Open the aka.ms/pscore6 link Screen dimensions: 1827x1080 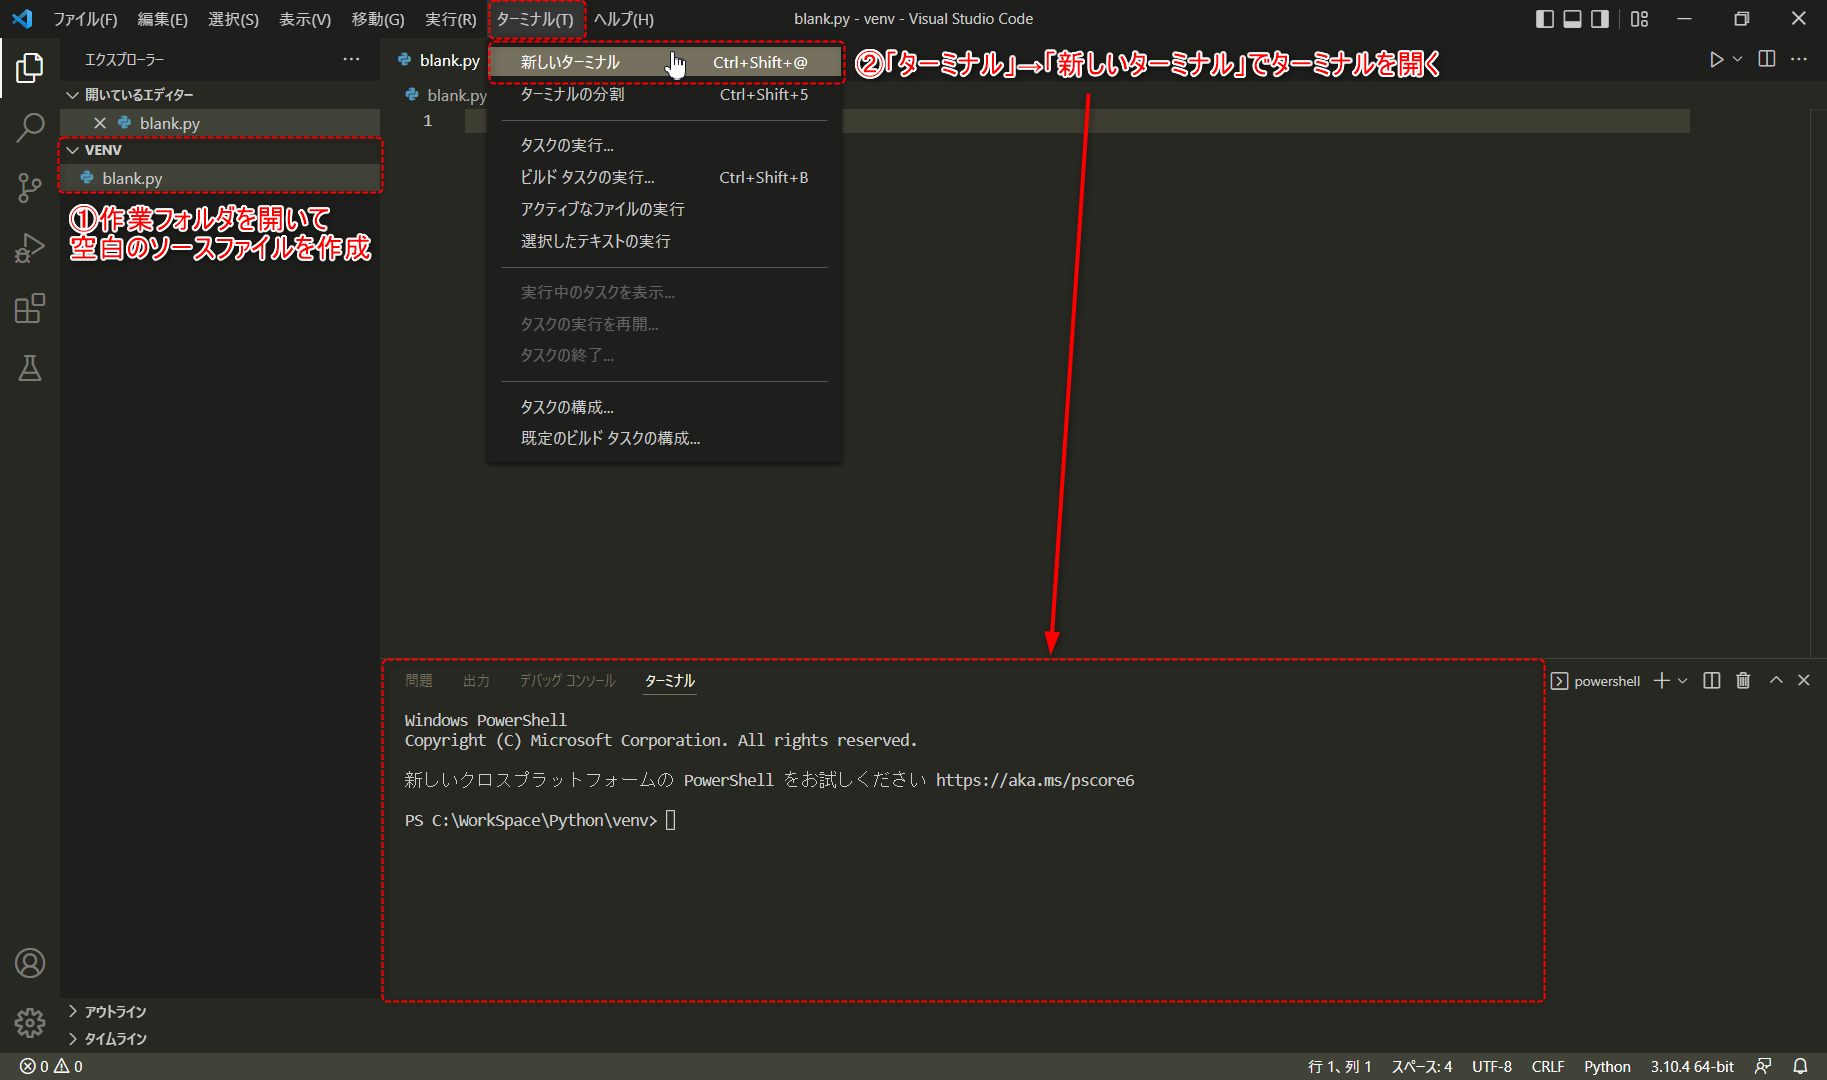1035,780
